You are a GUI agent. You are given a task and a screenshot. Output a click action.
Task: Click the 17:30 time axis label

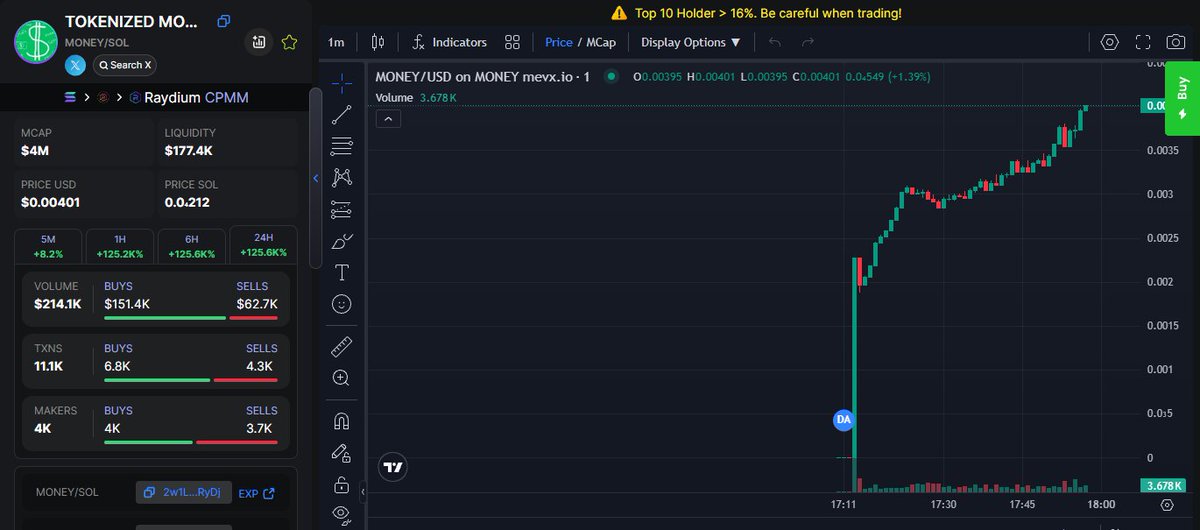[x=943, y=504]
